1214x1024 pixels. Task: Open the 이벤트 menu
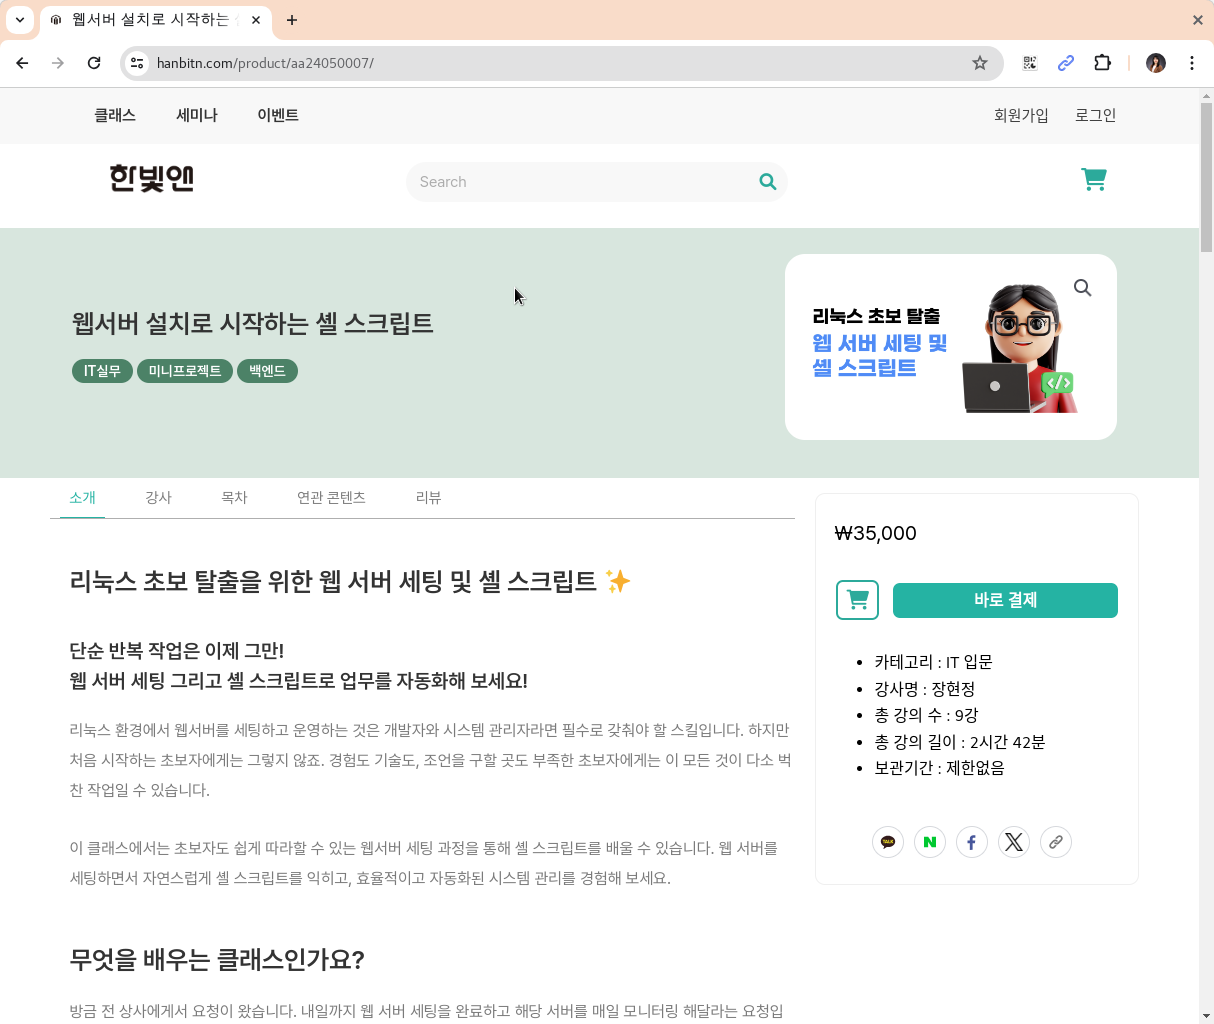pos(278,115)
